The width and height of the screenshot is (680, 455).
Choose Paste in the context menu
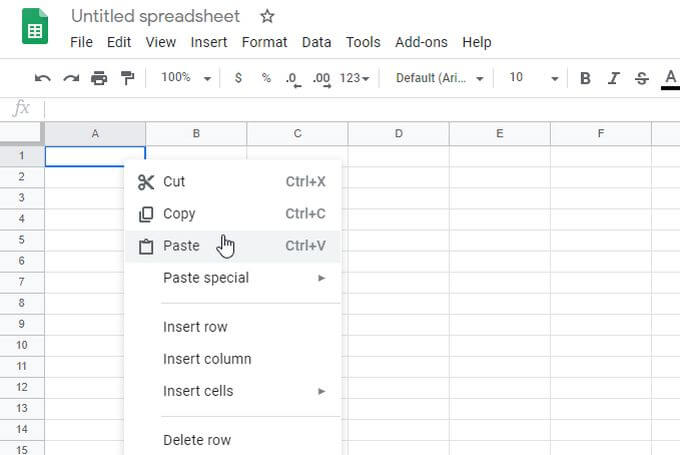point(181,246)
